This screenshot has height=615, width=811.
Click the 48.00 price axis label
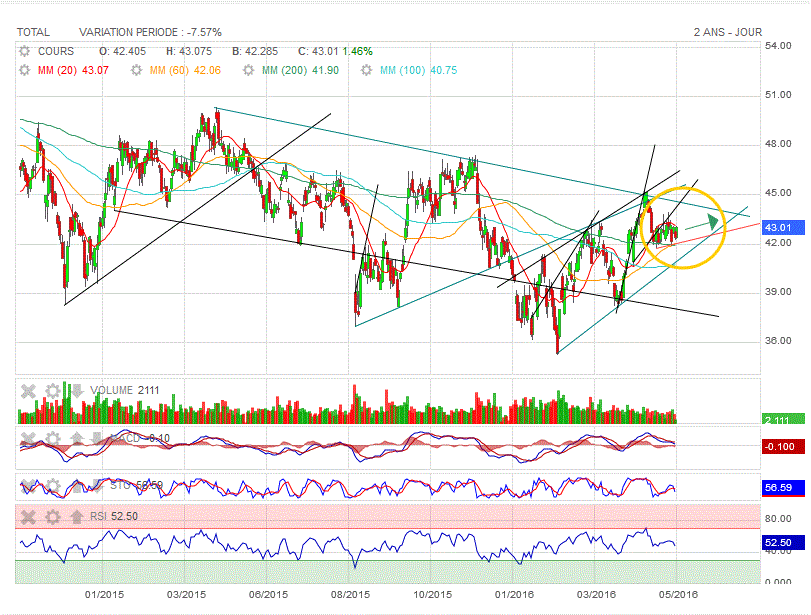[x=778, y=144]
